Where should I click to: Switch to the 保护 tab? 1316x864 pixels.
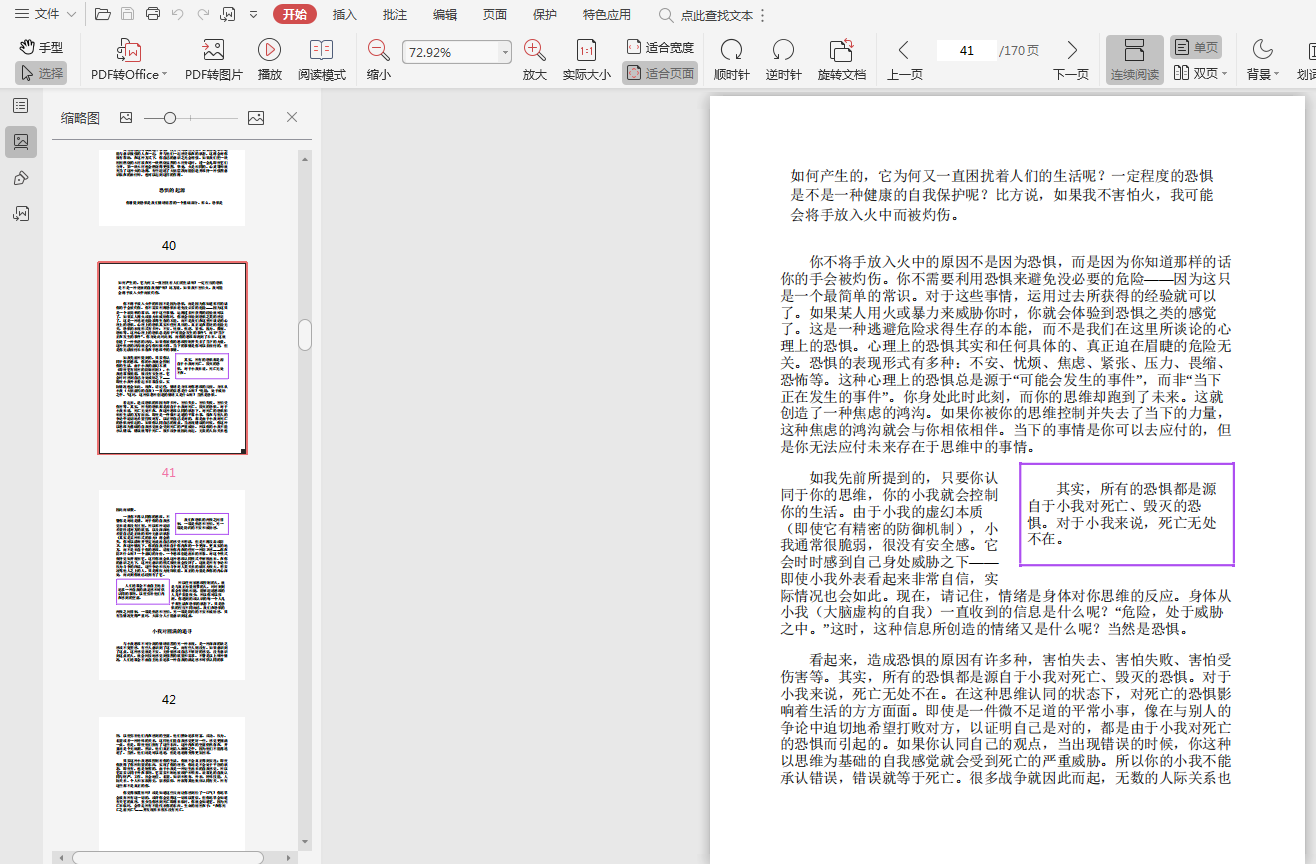click(x=545, y=15)
